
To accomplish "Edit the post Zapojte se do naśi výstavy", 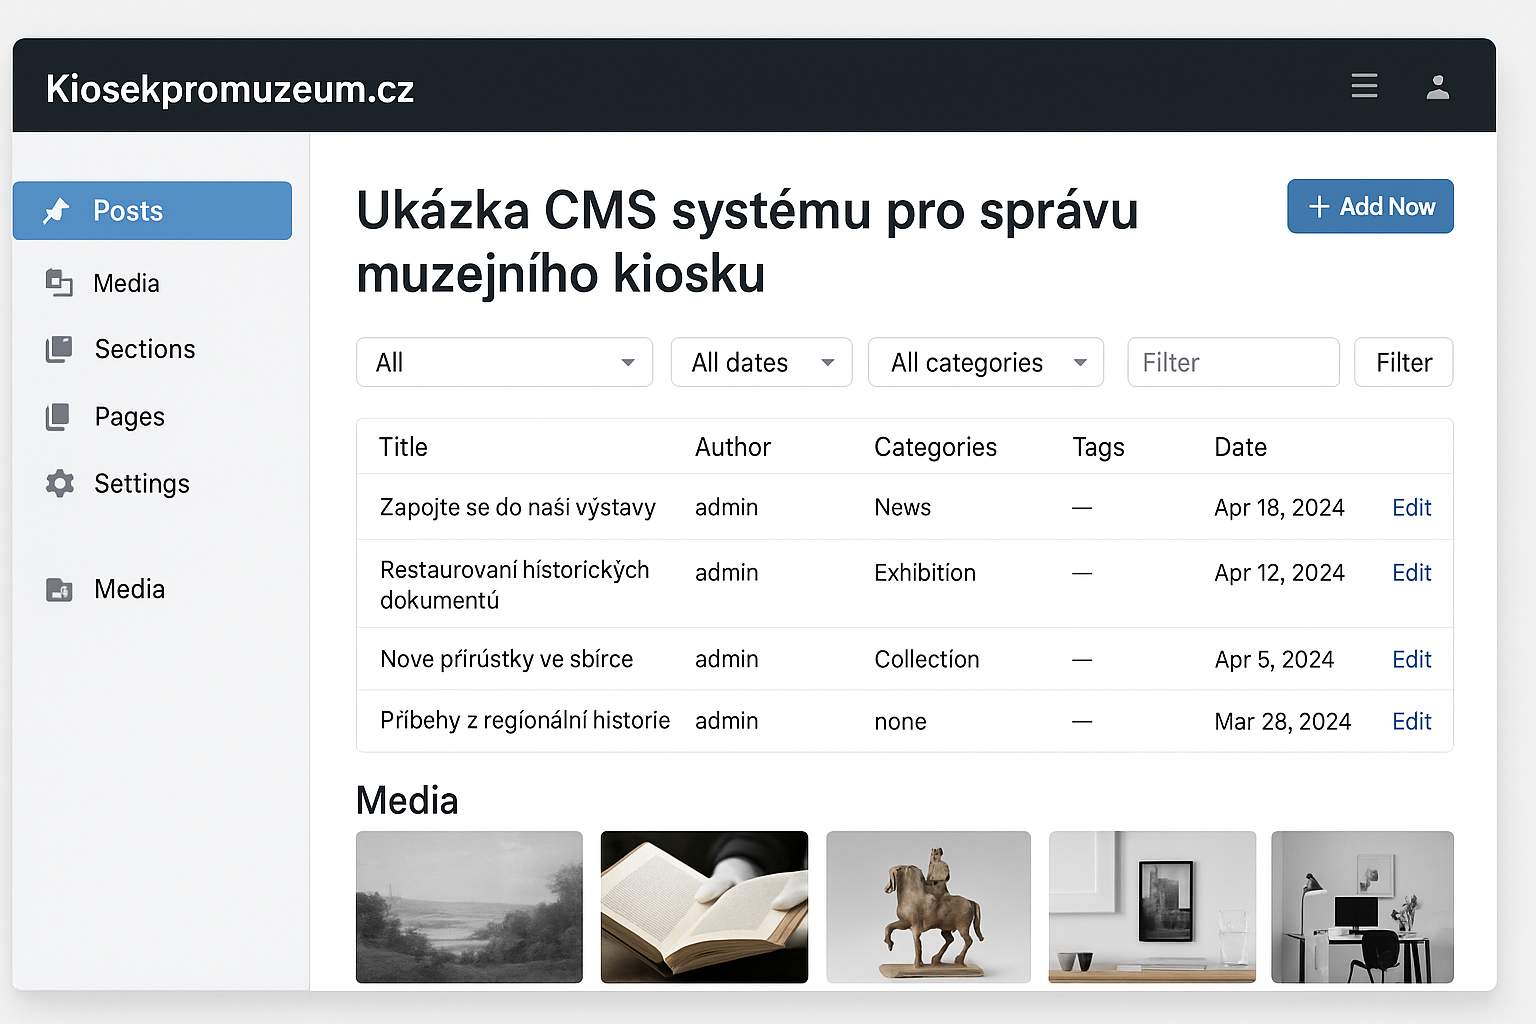I will [x=1411, y=507].
